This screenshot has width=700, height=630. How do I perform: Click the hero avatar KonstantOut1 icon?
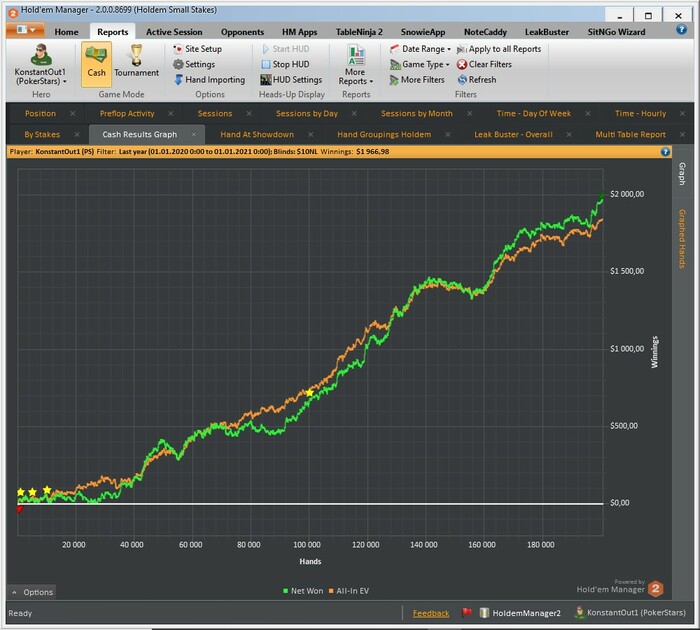pos(41,54)
